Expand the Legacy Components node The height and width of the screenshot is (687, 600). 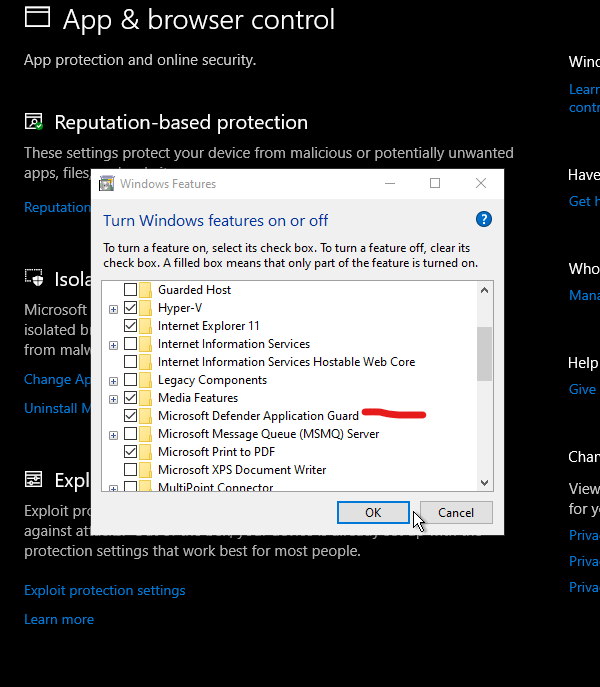pyautogui.click(x=113, y=380)
